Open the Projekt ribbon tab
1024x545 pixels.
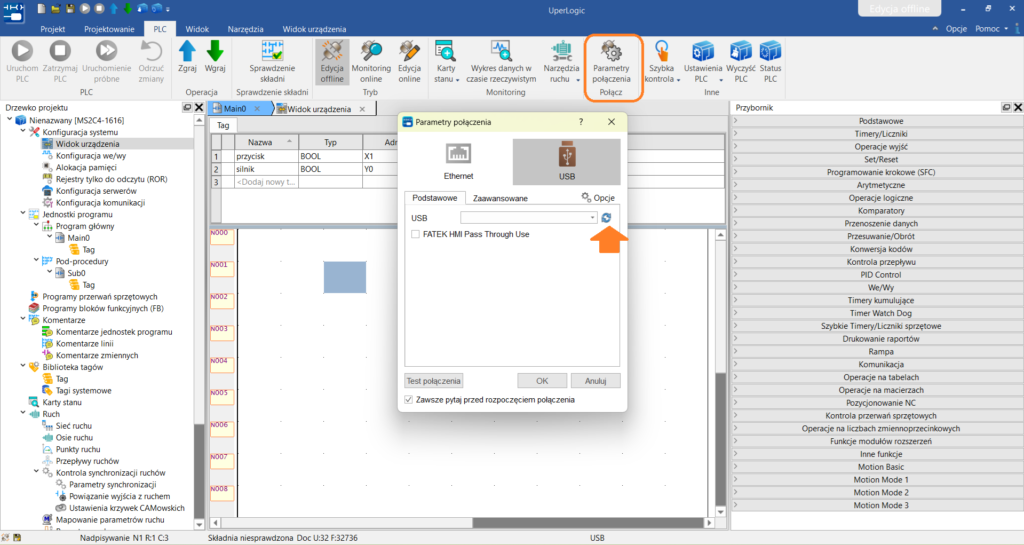53,29
